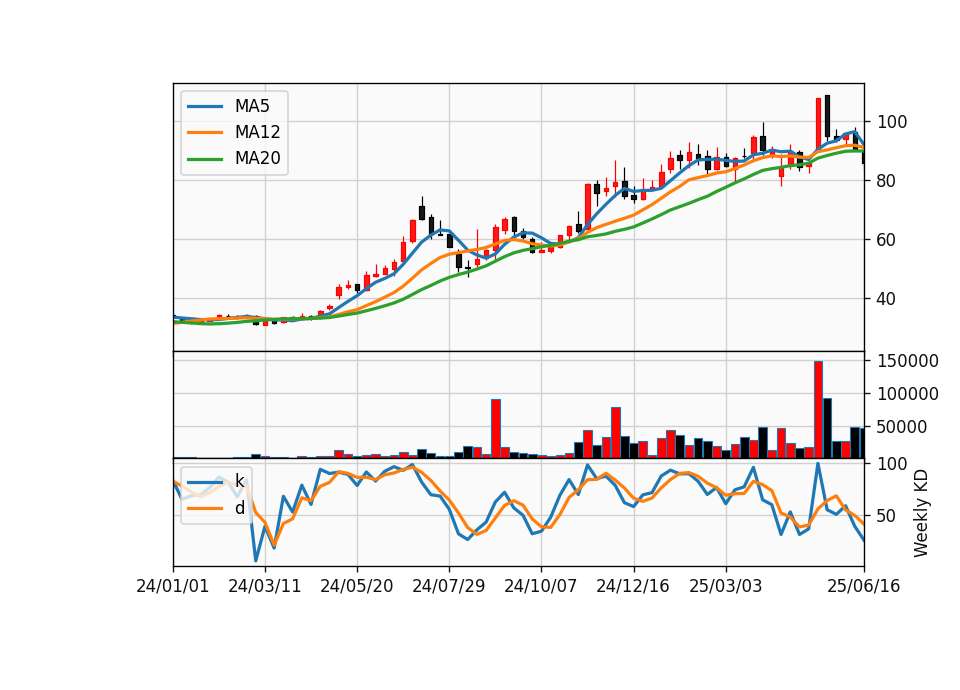Click the 24/03/11 date axis label

point(264,586)
